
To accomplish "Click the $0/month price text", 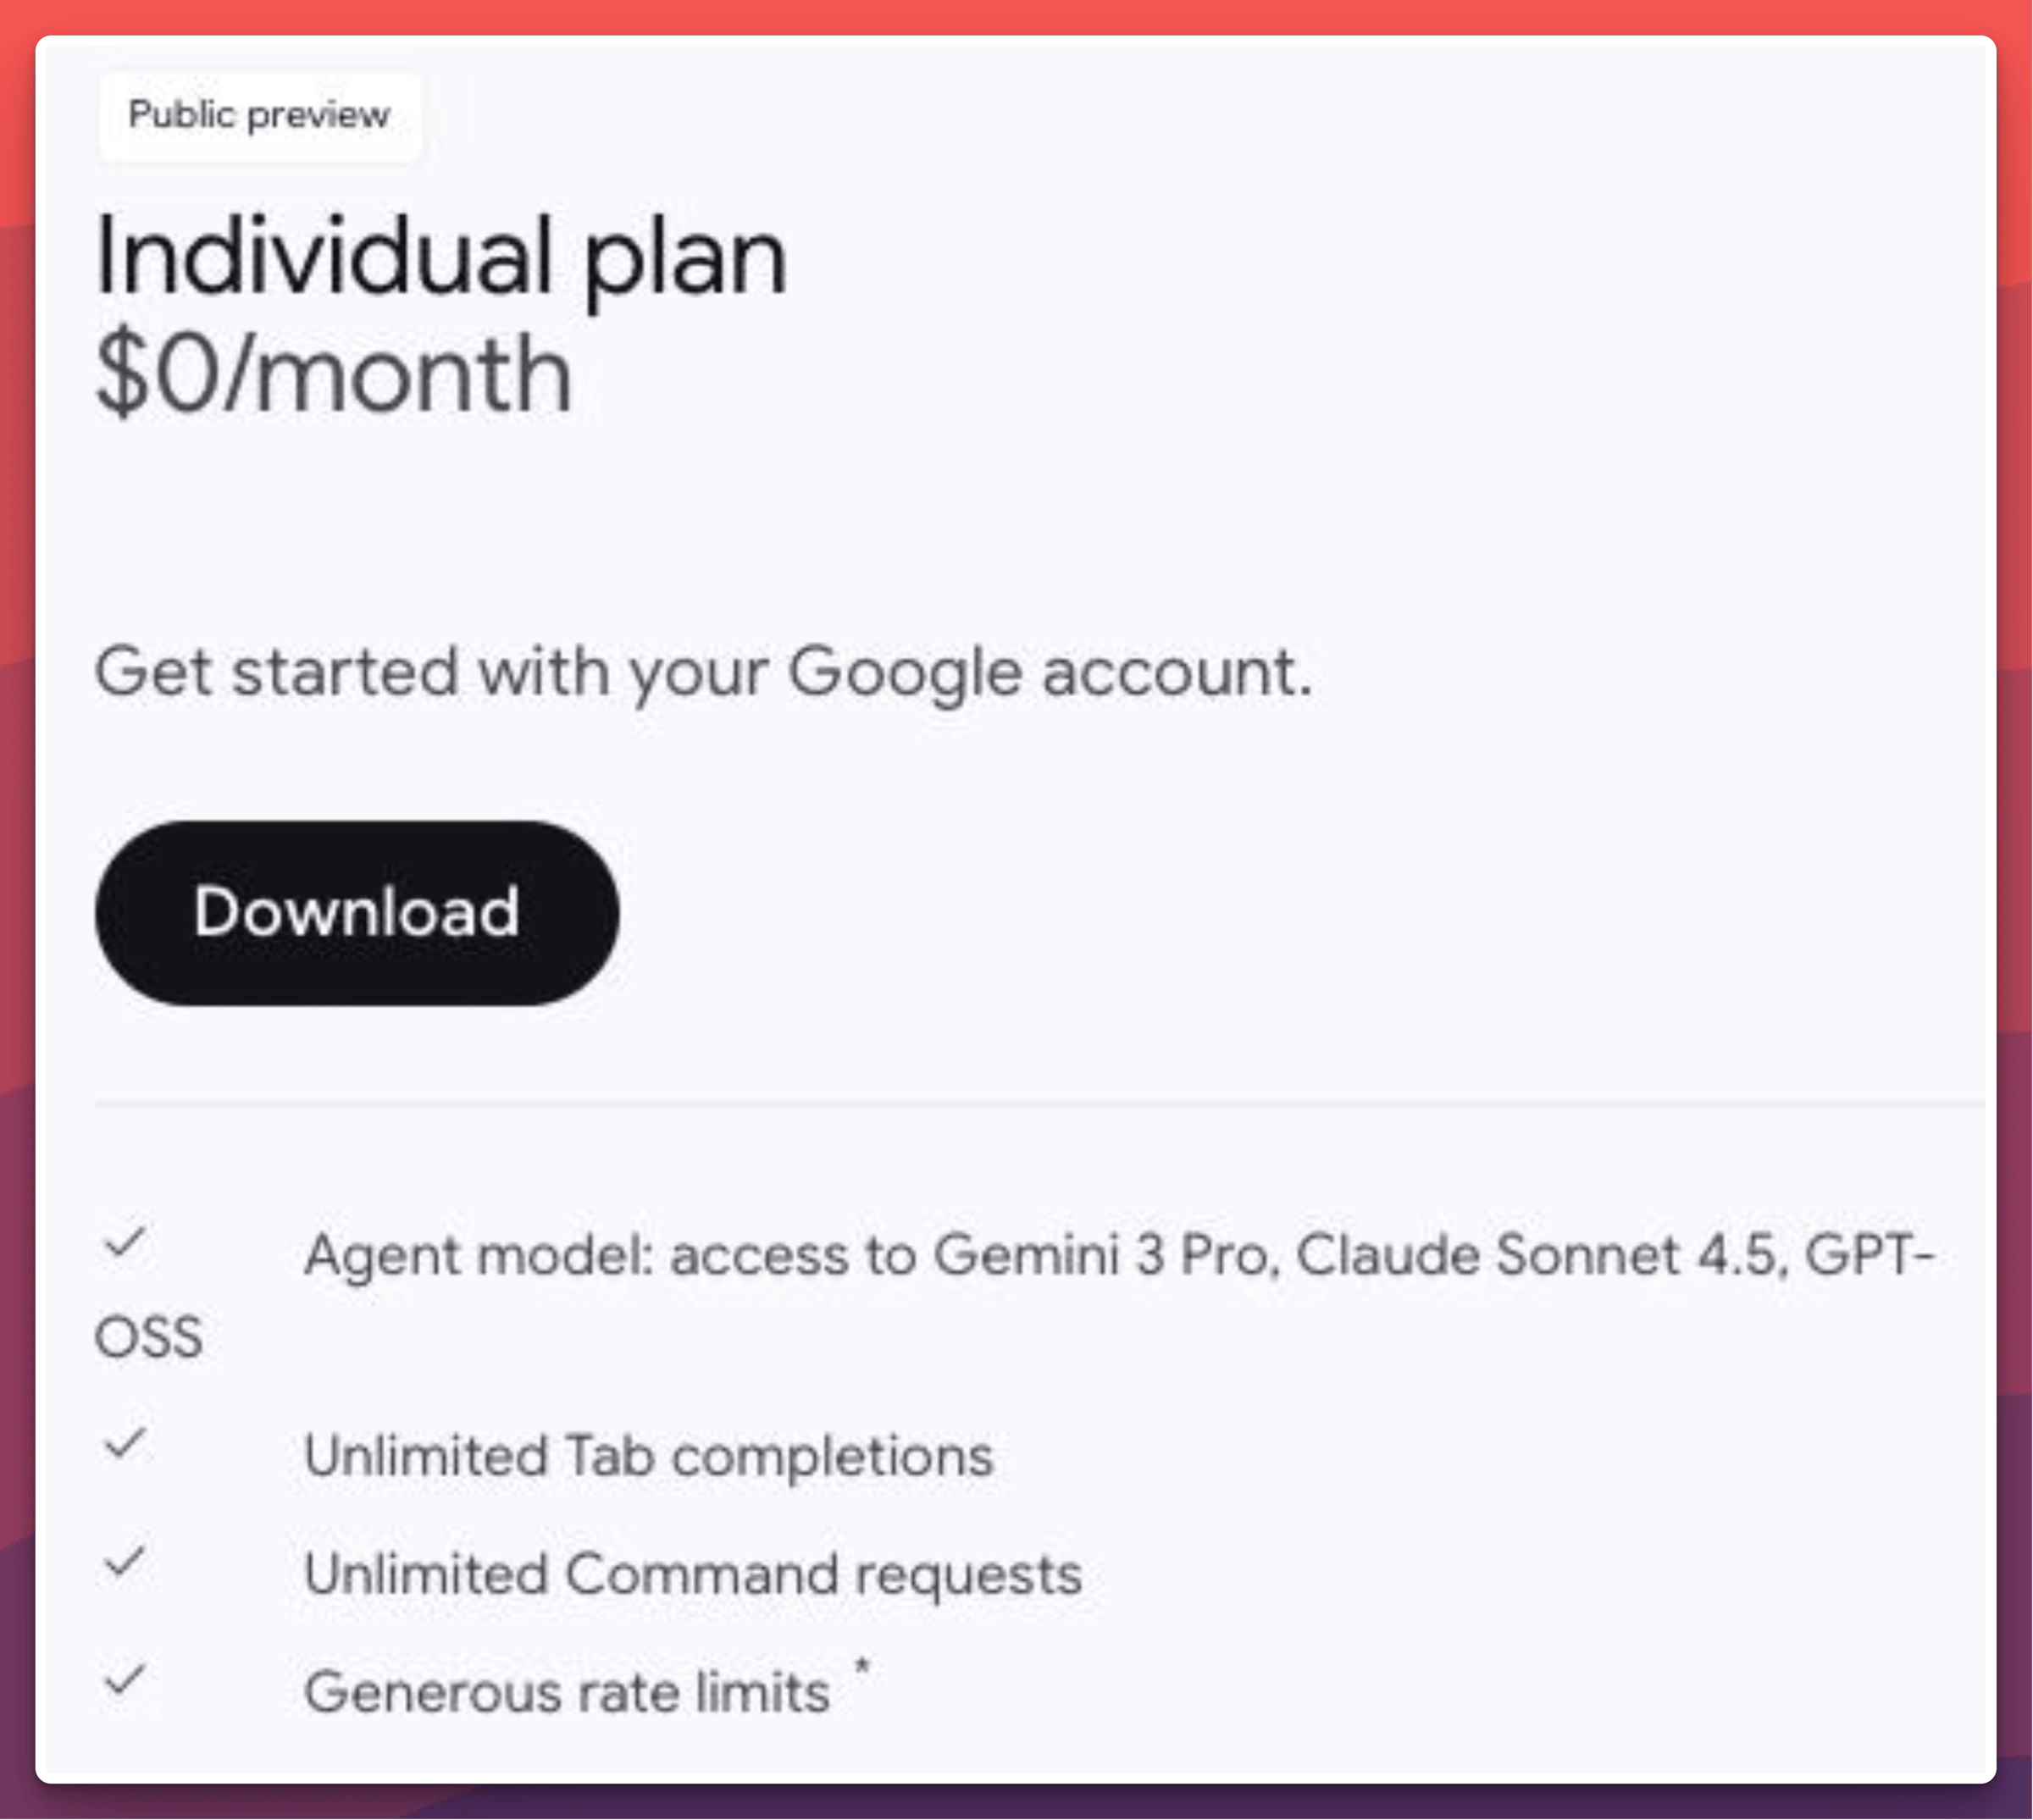I will [x=334, y=375].
